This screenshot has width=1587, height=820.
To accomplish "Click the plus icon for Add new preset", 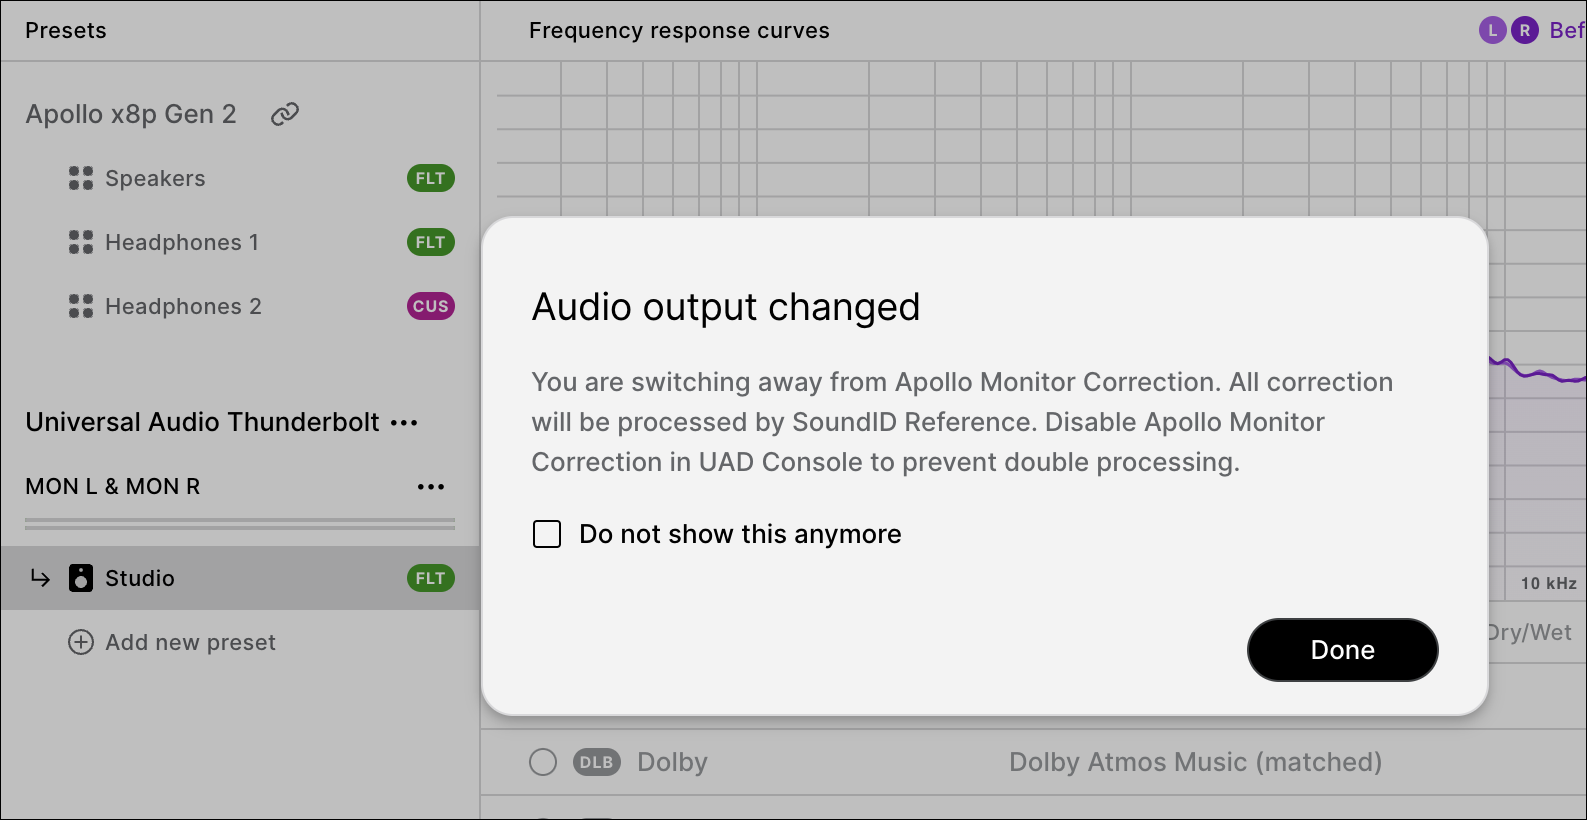I will 81,642.
